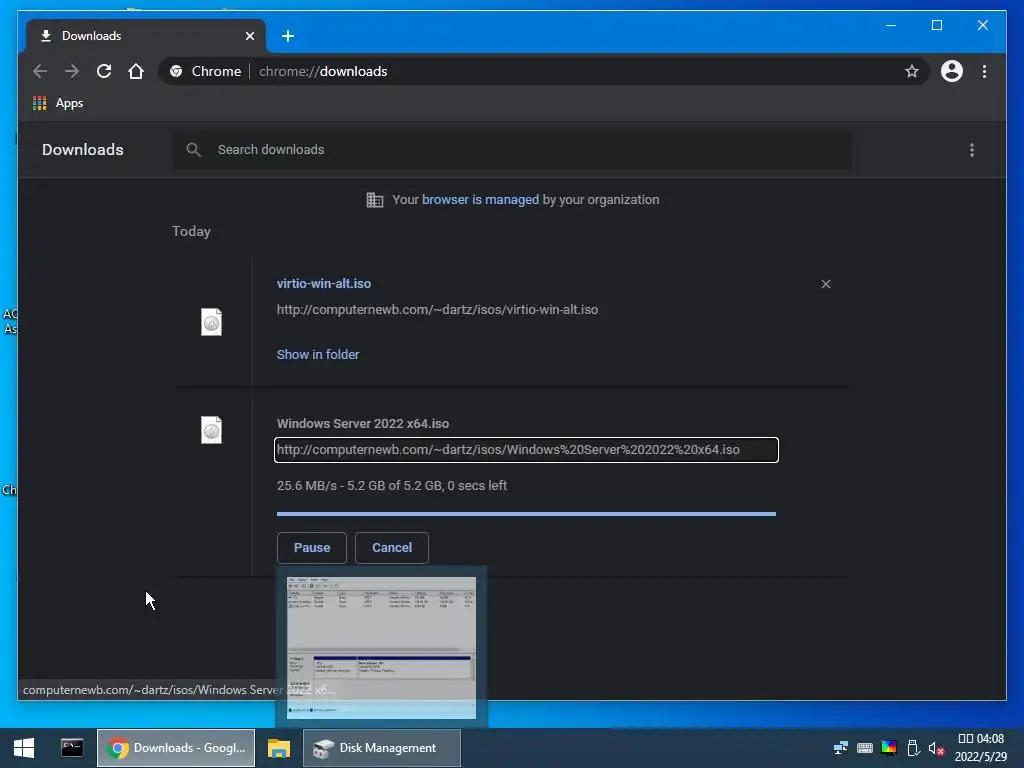This screenshot has width=1024, height=768.
Task: Open the Chrome profile avatar
Action: [x=952, y=71]
